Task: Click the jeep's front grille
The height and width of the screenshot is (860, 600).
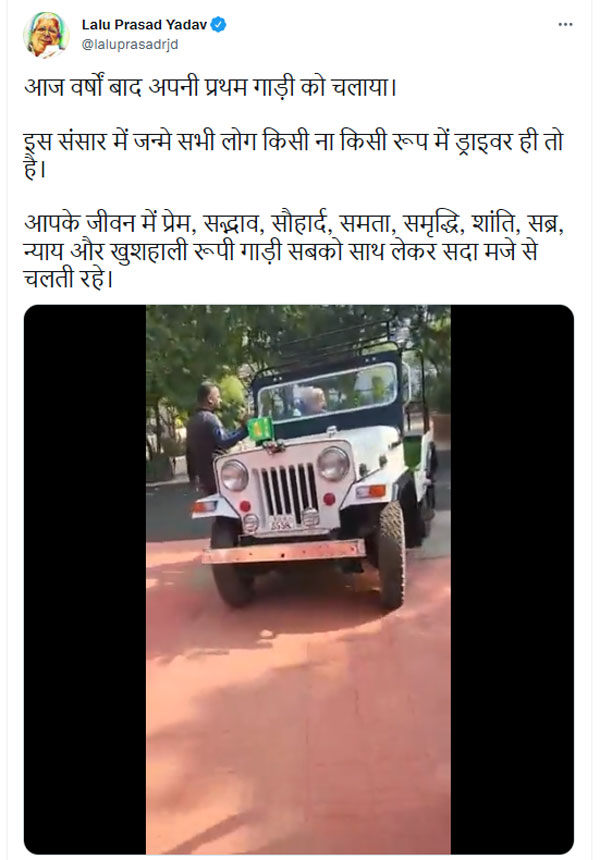Action: click(288, 491)
